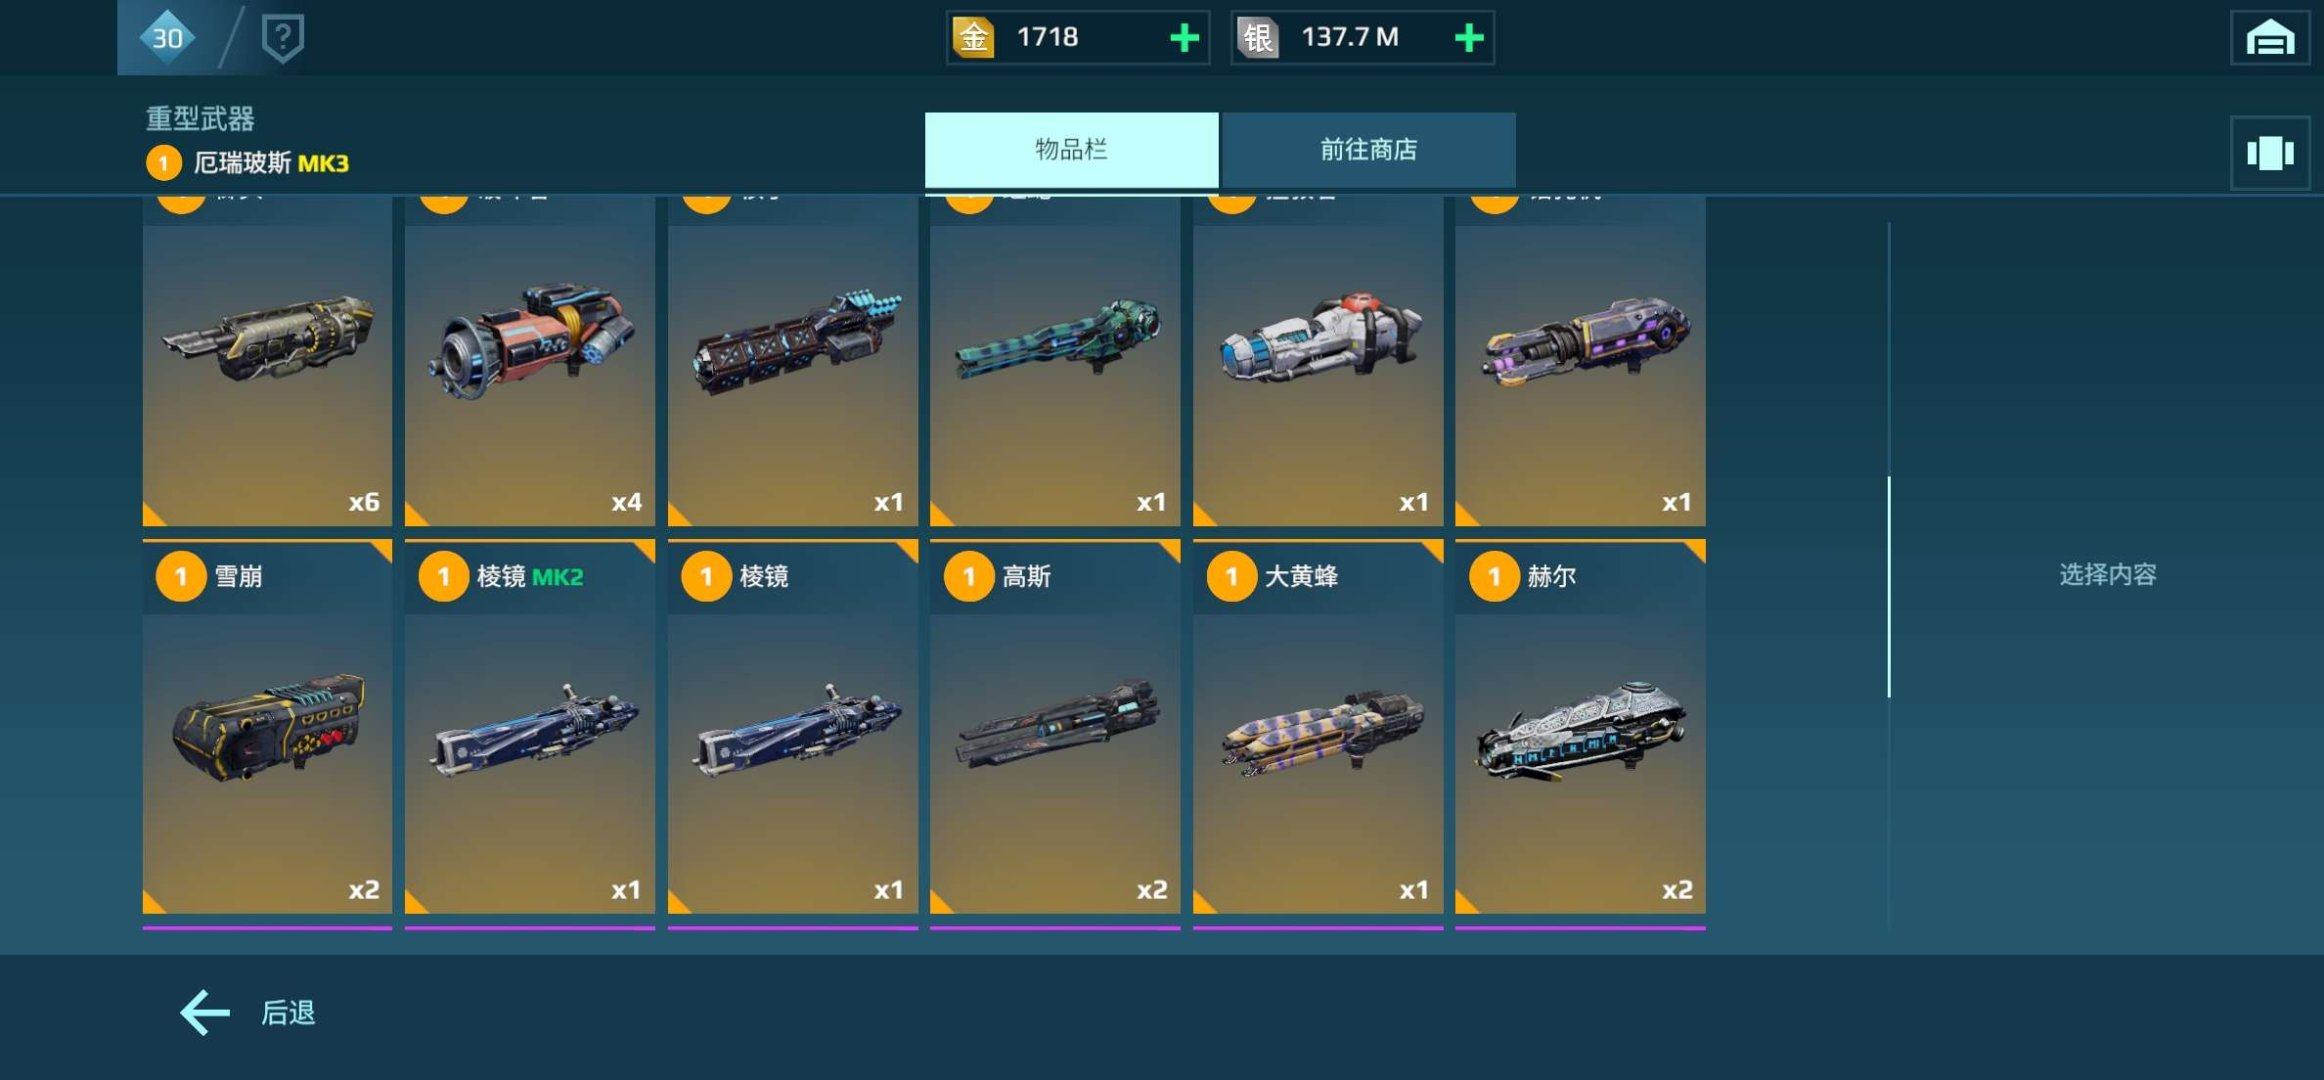The width and height of the screenshot is (2324, 1080).
Task: Pick the 大黄蜂 weapon card
Action: 1318,727
